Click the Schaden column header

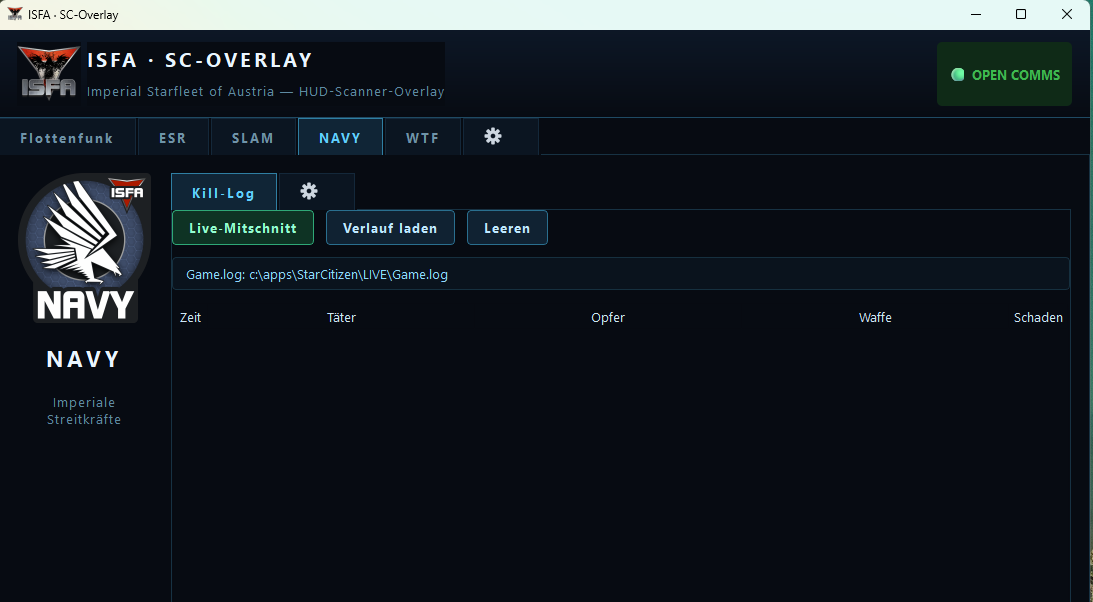pyautogui.click(x=1038, y=318)
